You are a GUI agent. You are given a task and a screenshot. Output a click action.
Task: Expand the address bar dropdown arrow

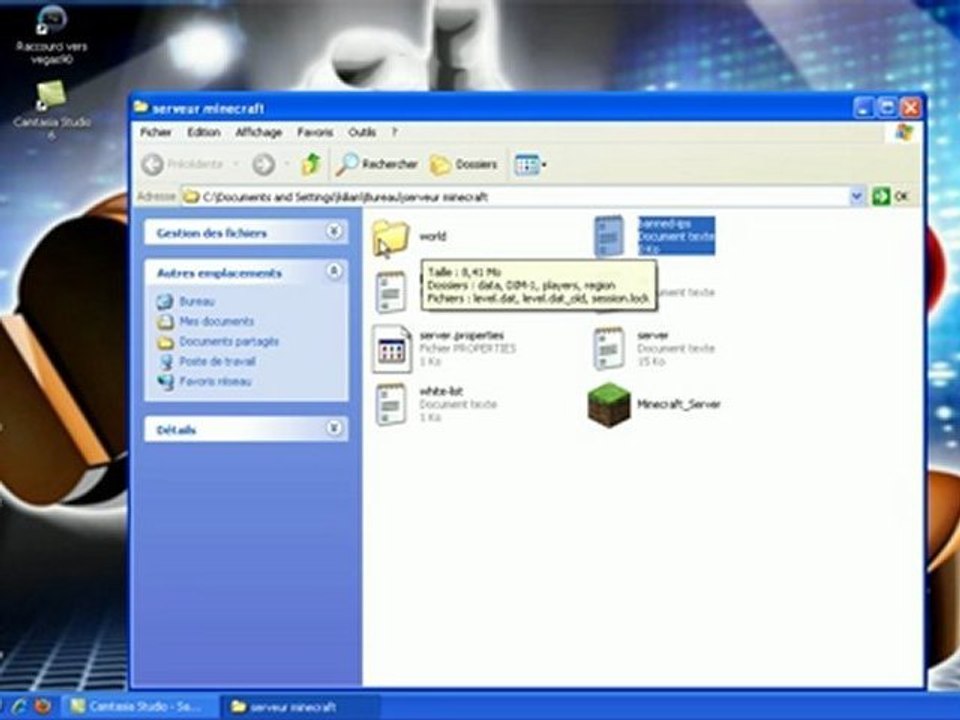[x=857, y=197]
